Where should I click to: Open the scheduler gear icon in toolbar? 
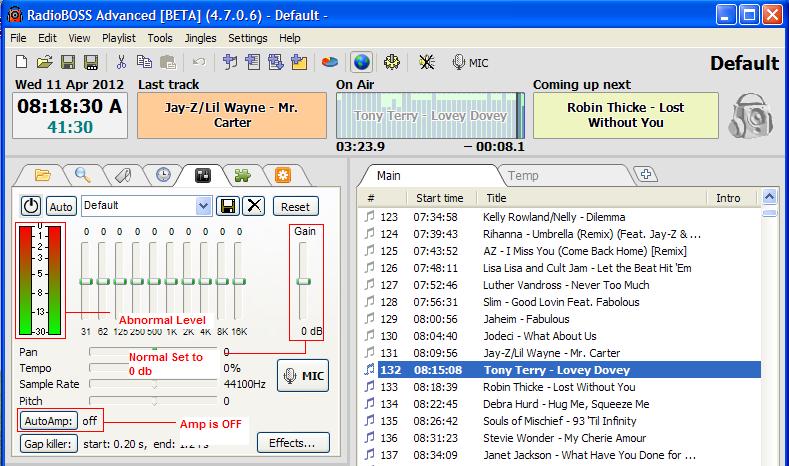pyautogui.click(x=392, y=62)
